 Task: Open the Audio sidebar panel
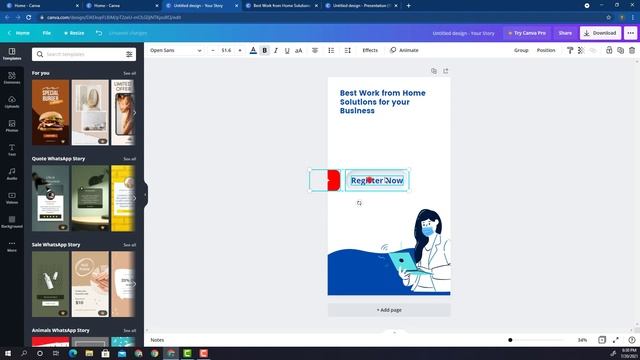point(12,173)
